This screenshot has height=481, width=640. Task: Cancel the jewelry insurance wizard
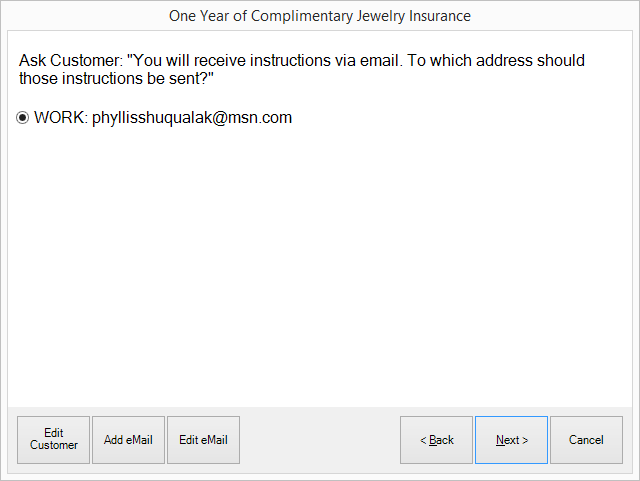click(x=586, y=440)
